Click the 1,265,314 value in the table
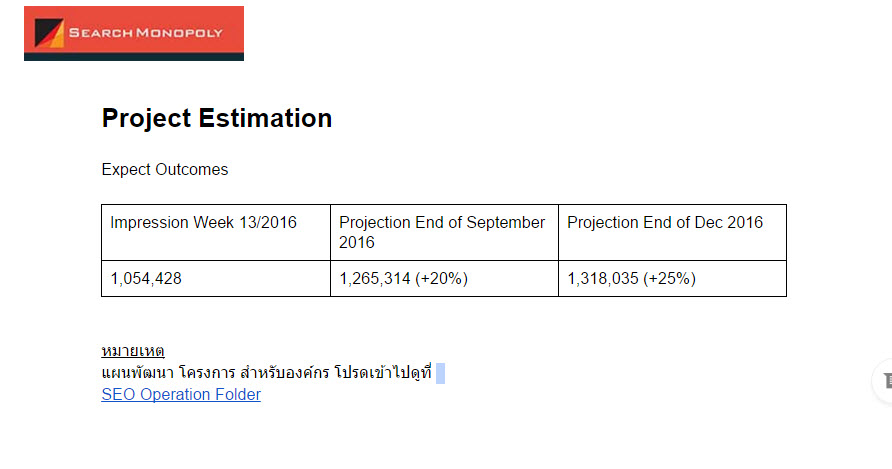The height and width of the screenshot is (469, 892). pyautogui.click(x=375, y=279)
